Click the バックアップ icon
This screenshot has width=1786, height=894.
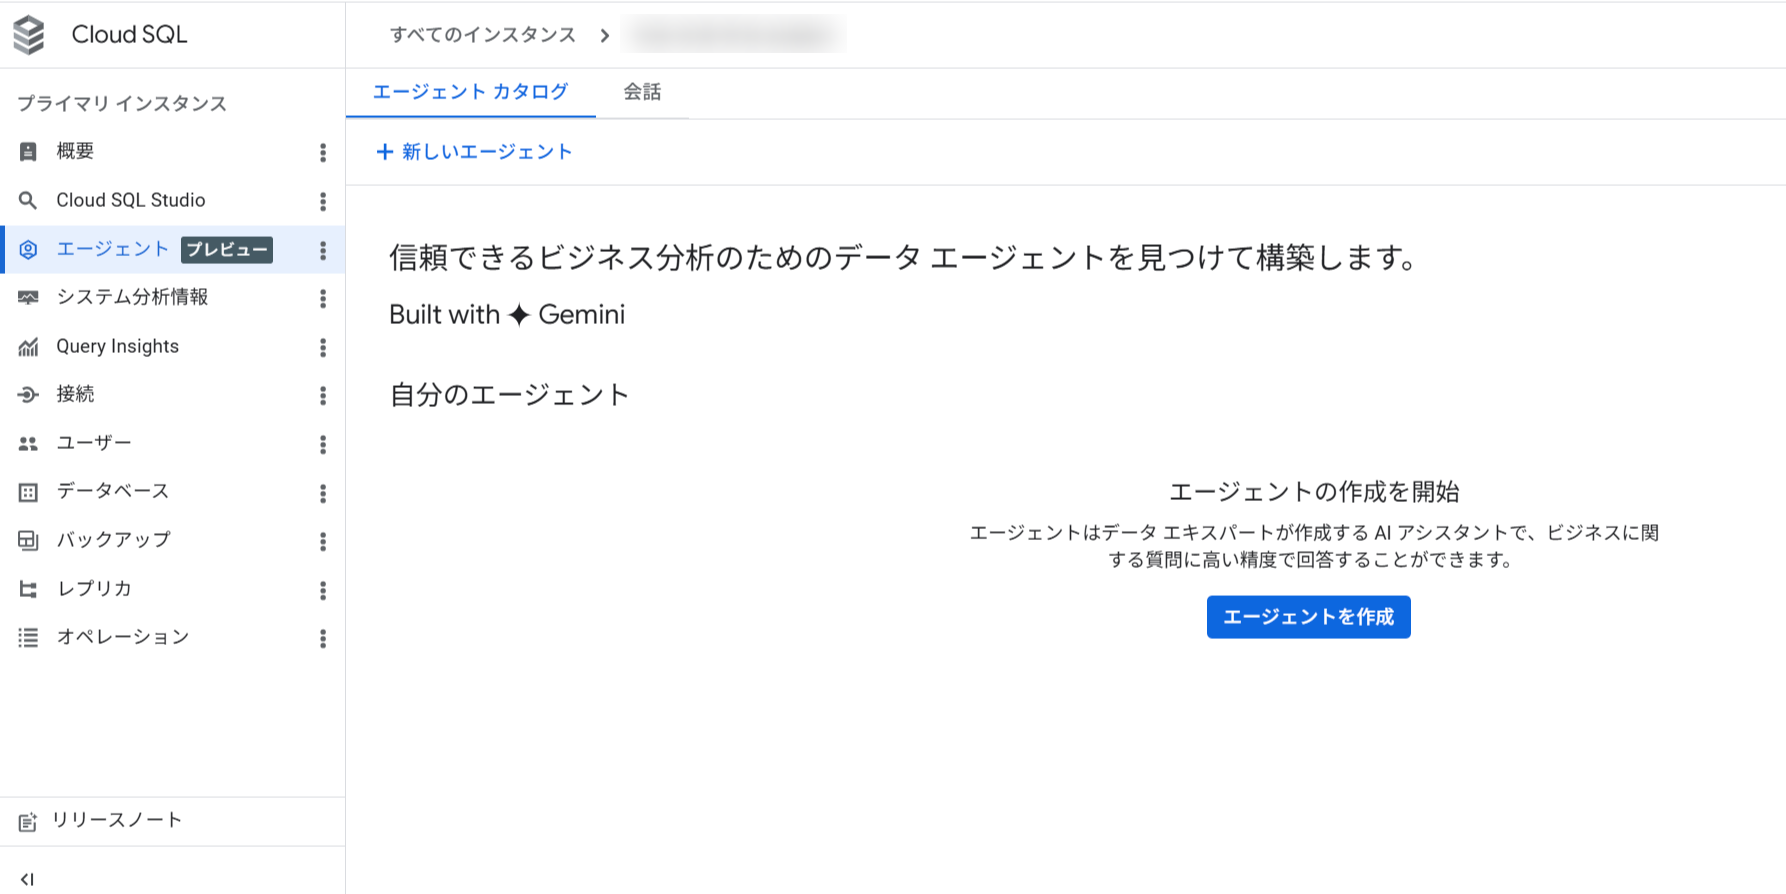tap(28, 541)
